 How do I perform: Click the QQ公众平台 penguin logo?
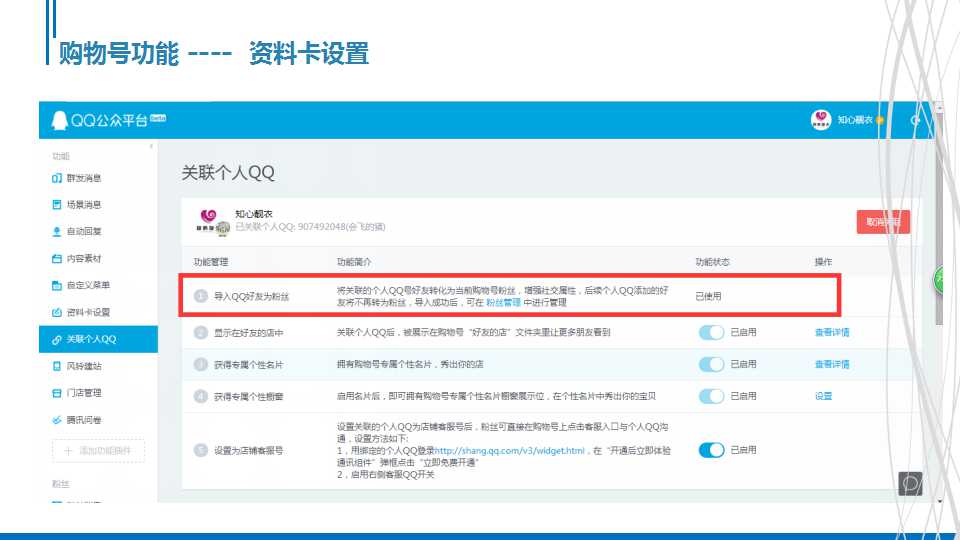(x=59, y=120)
